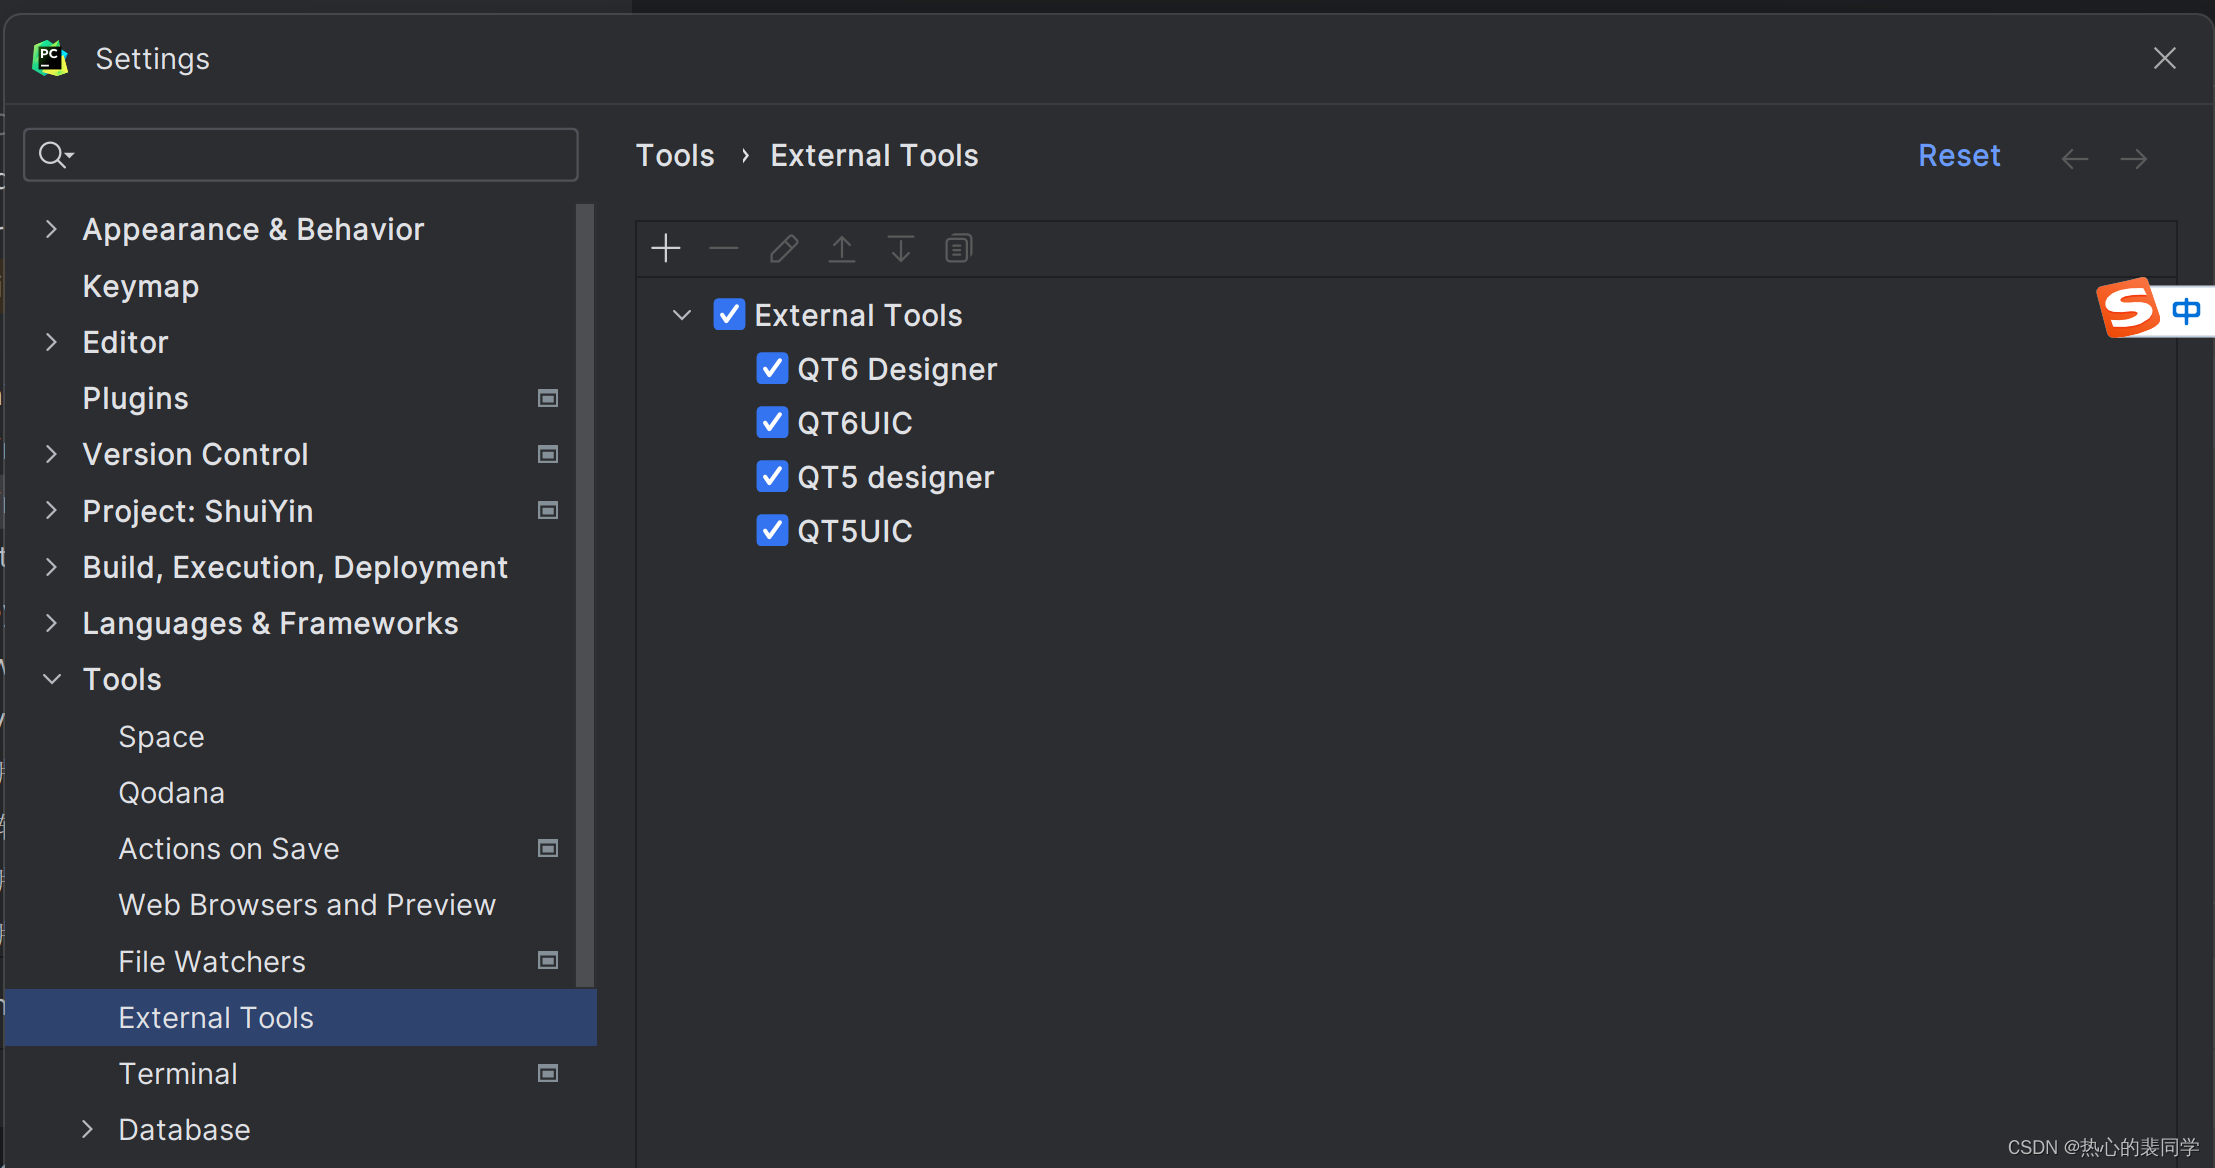The height and width of the screenshot is (1168, 2215).
Task: Uncheck the QT6 Designer checkbox
Action: click(771, 368)
